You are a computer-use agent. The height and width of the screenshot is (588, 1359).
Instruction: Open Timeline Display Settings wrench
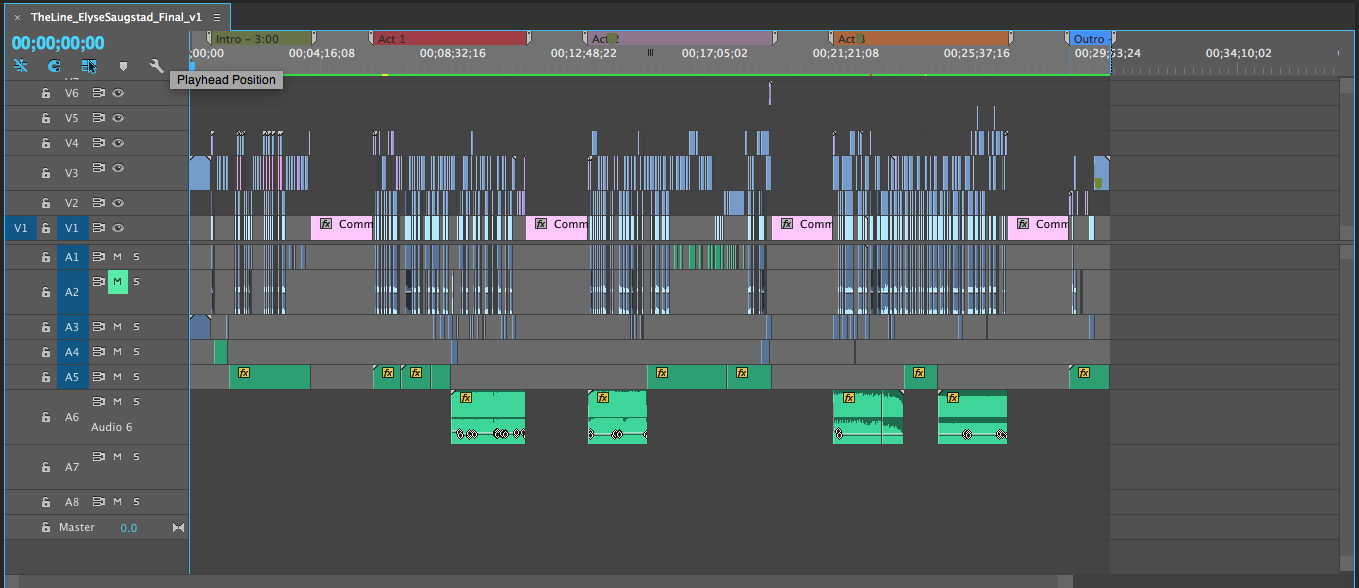pyautogui.click(x=156, y=66)
